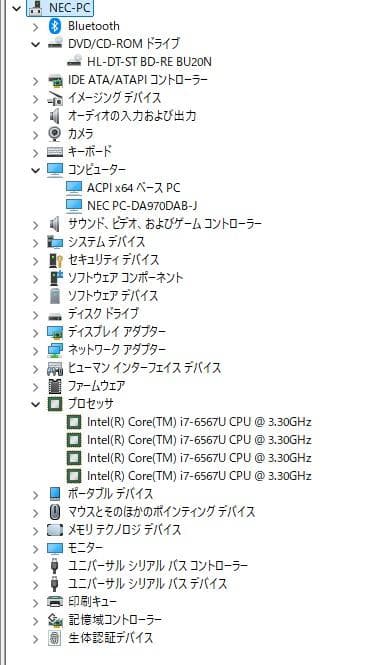Click the プロセッサ category chip icon
The width and height of the screenshot is (372, 665).
pos(55,404)
